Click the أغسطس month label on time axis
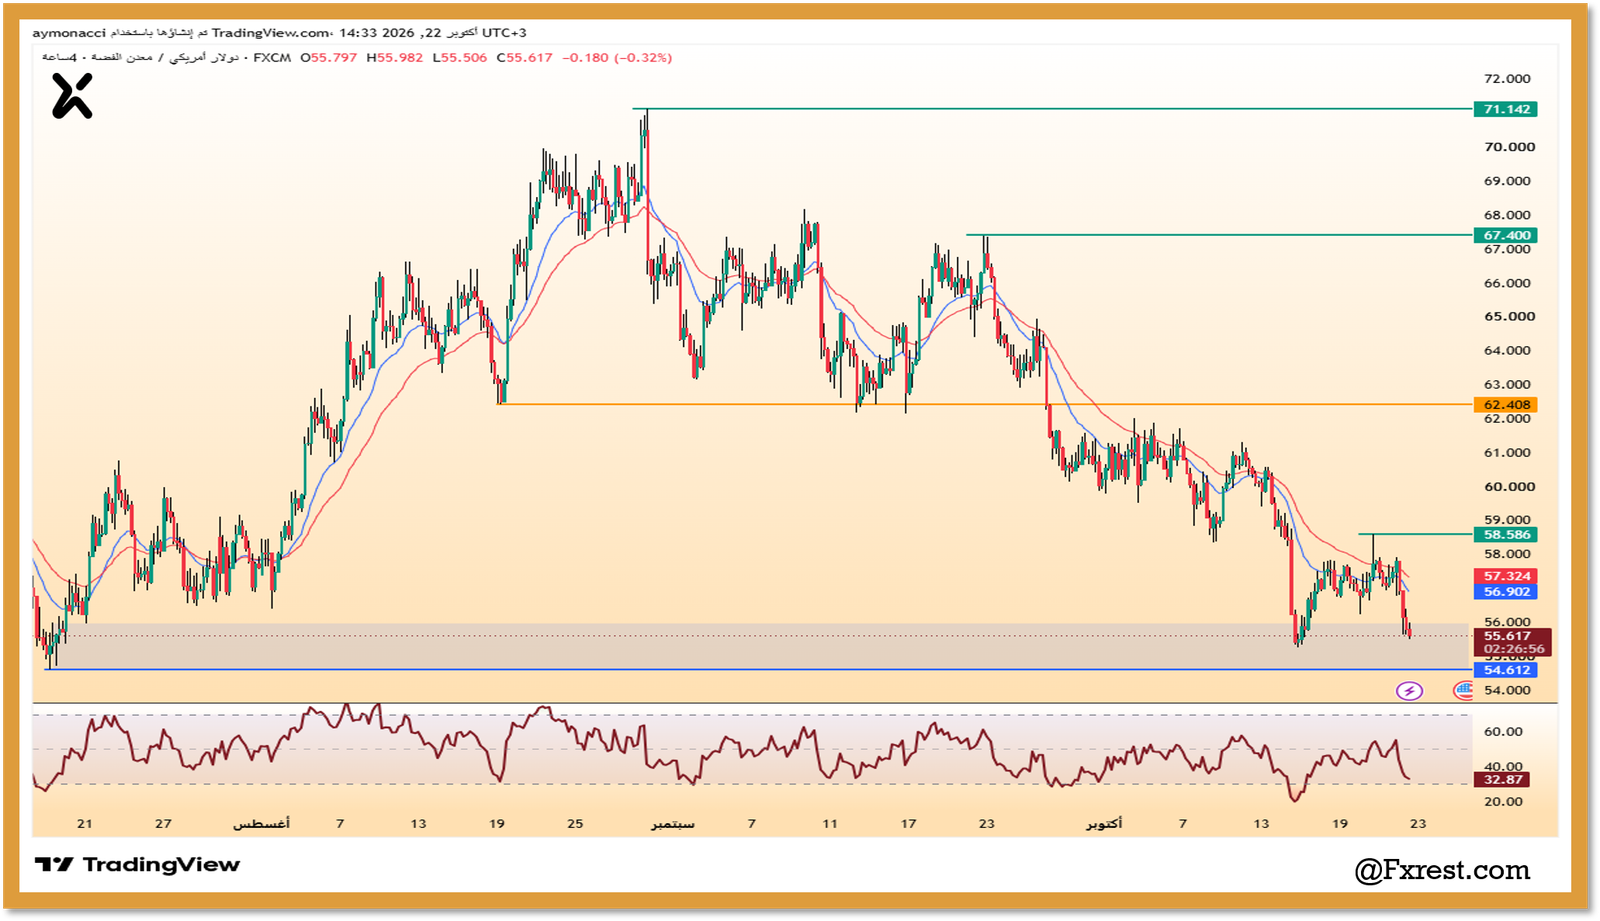1600x921 pixels. click(x=261, y=824)
